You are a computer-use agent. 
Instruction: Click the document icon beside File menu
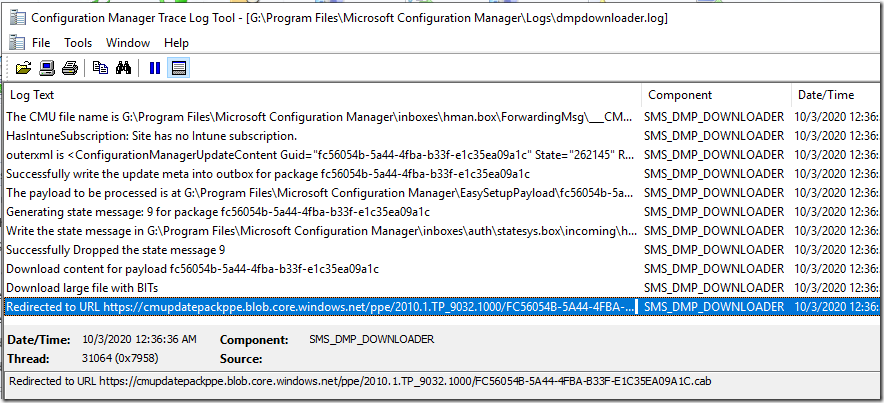(x=16, y=43)
